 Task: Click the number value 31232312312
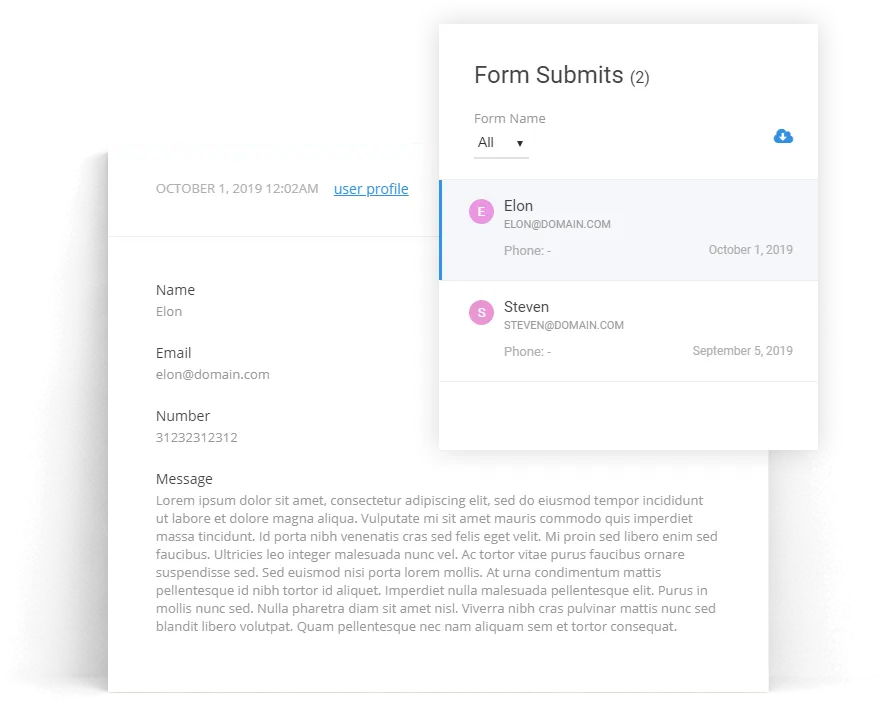pos(196,437)
